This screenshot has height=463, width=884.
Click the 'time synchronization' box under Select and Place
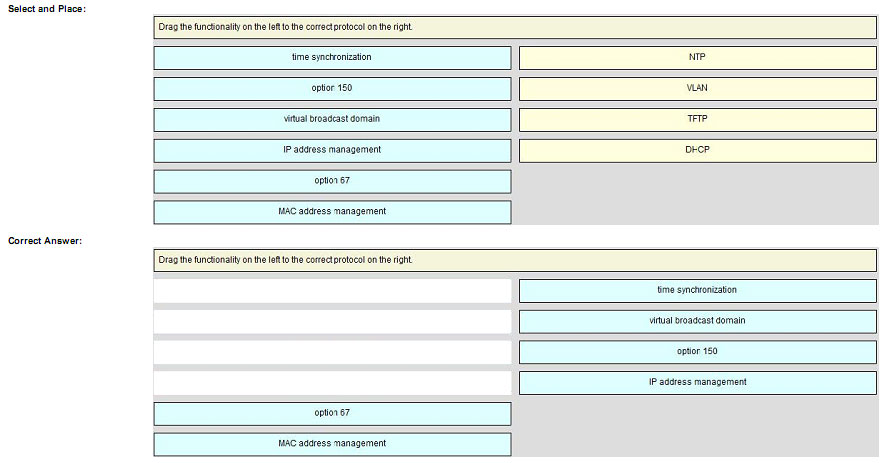(x=332, y=57)
